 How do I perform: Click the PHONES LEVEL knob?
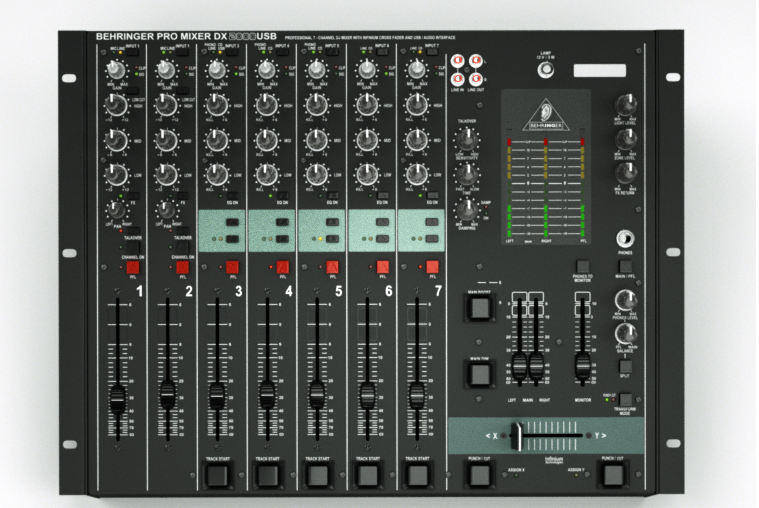[x=625, y=301]
